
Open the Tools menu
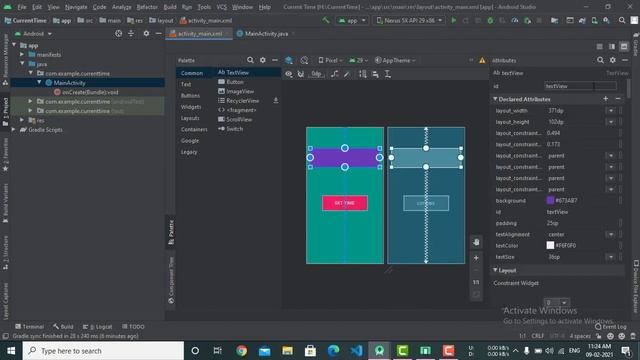(x=204, y=7)
